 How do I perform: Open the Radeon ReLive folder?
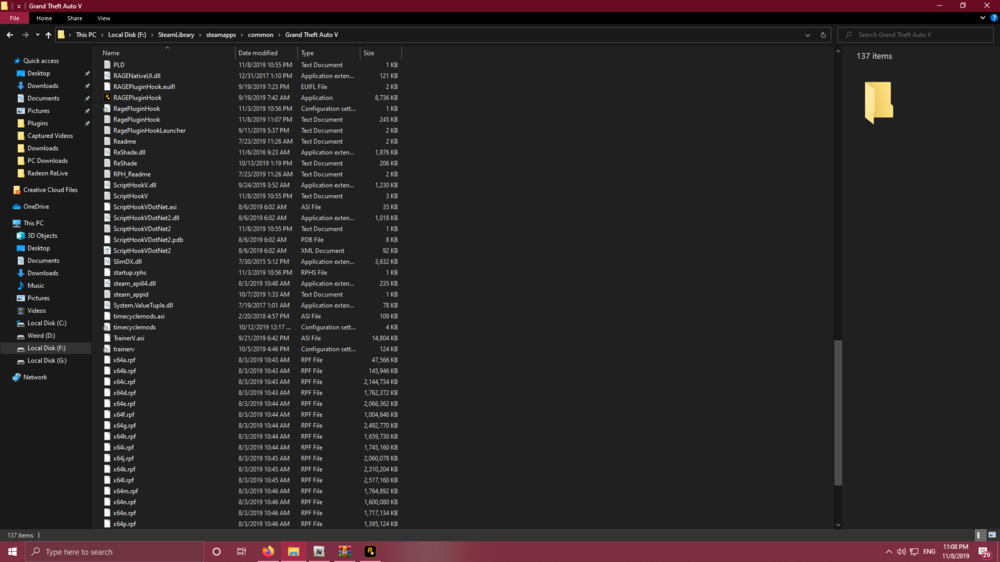(47, 174)
